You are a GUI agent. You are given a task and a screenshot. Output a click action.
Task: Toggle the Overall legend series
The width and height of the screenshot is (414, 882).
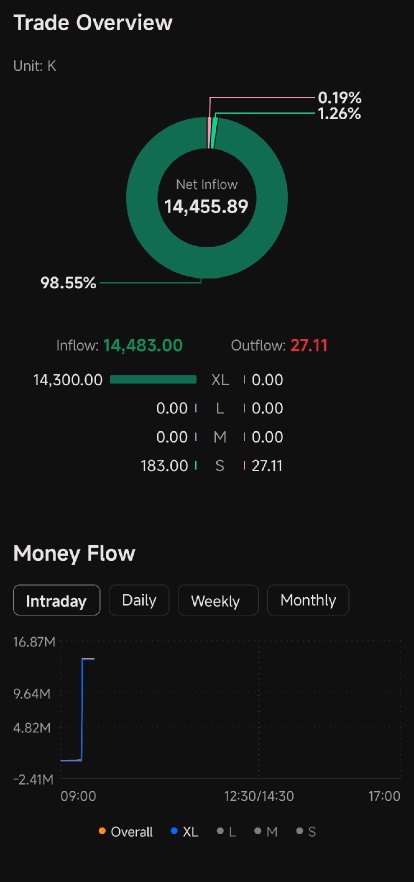pos(125,831)
